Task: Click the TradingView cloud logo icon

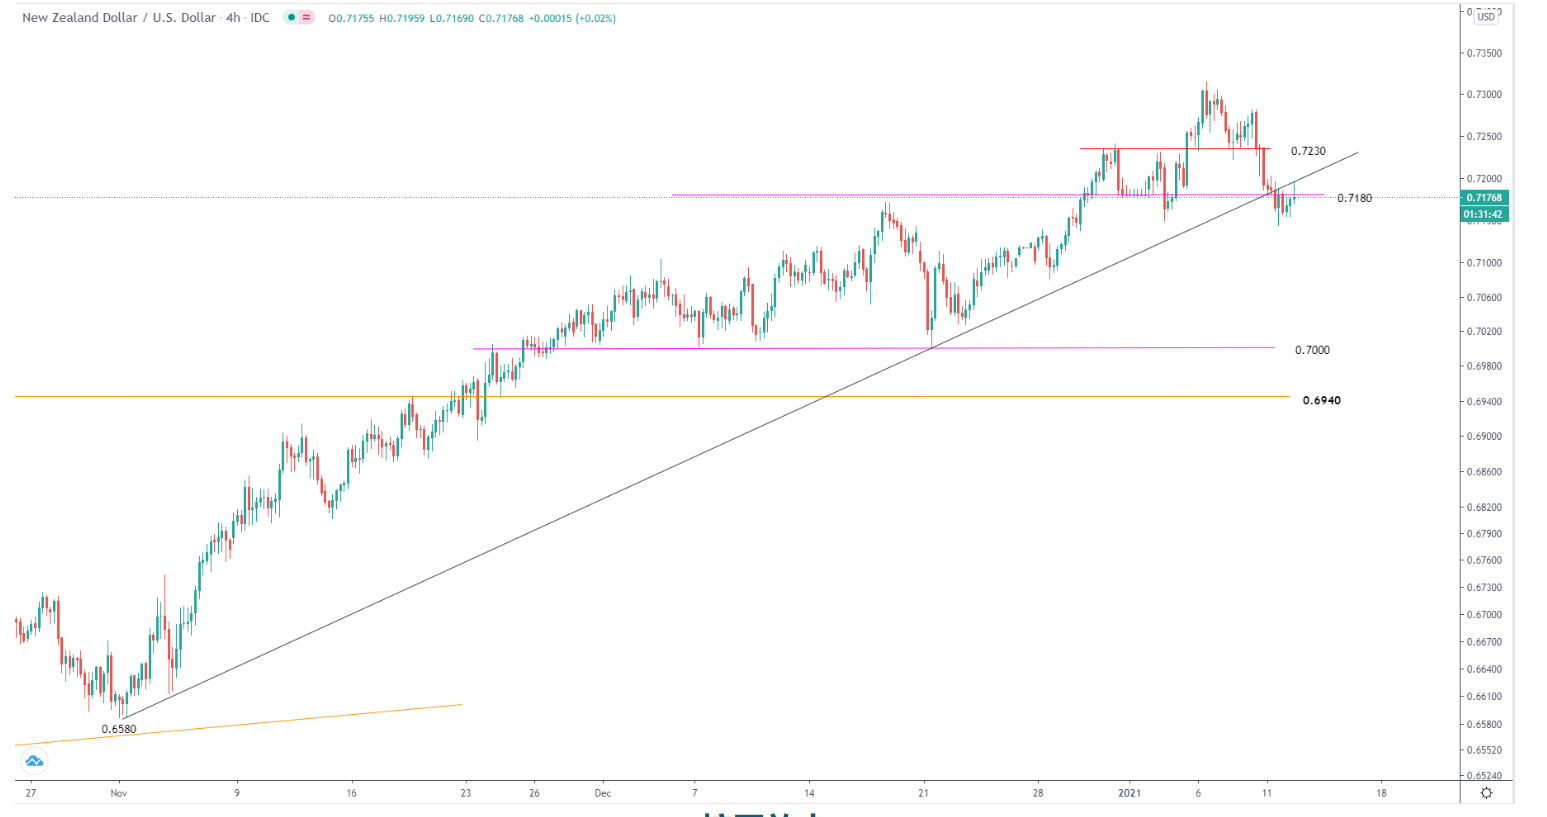Action: (x=34, y=762)
